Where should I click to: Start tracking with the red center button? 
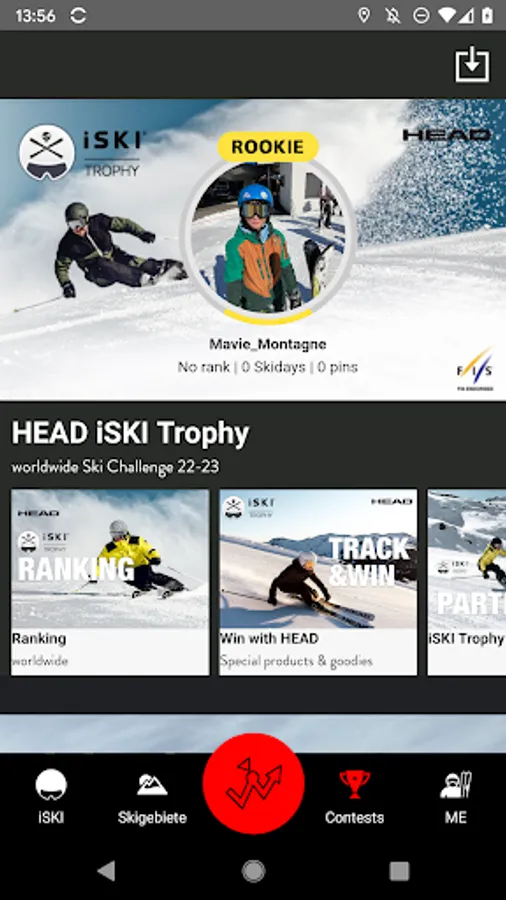pos(254,783)
